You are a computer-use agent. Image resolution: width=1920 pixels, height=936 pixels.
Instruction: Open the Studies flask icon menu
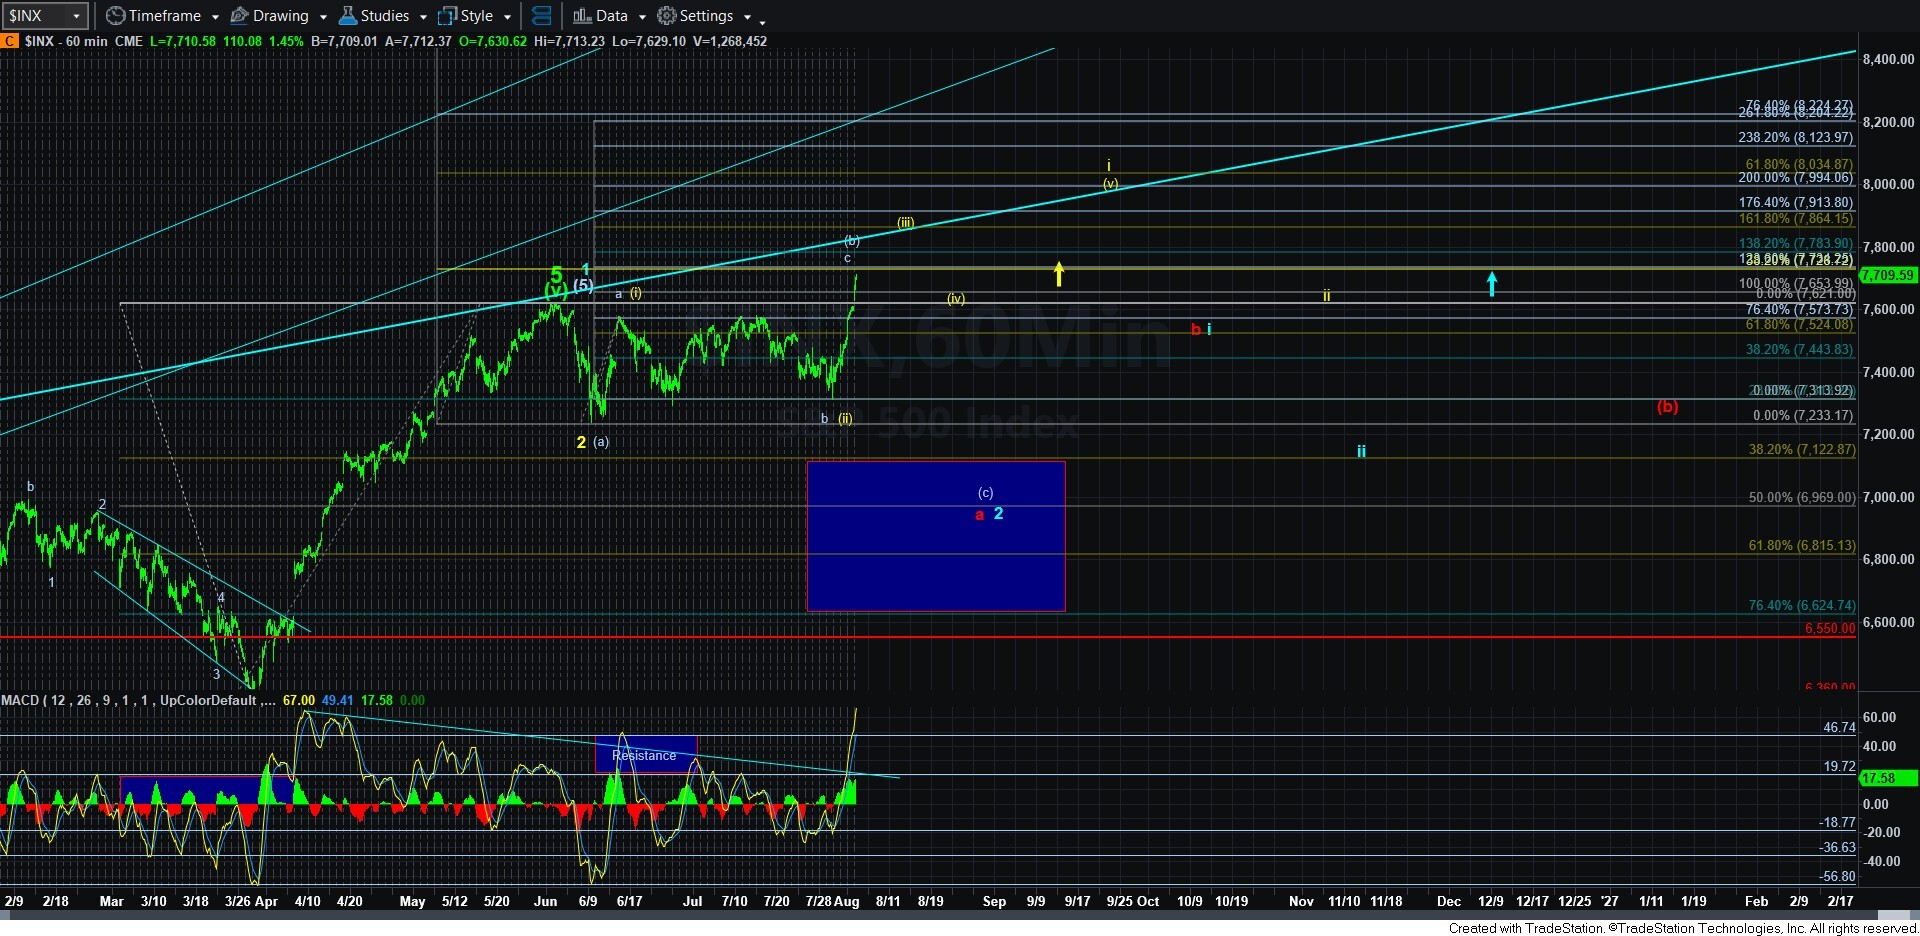pyautogui.click(x=348, y=16)
